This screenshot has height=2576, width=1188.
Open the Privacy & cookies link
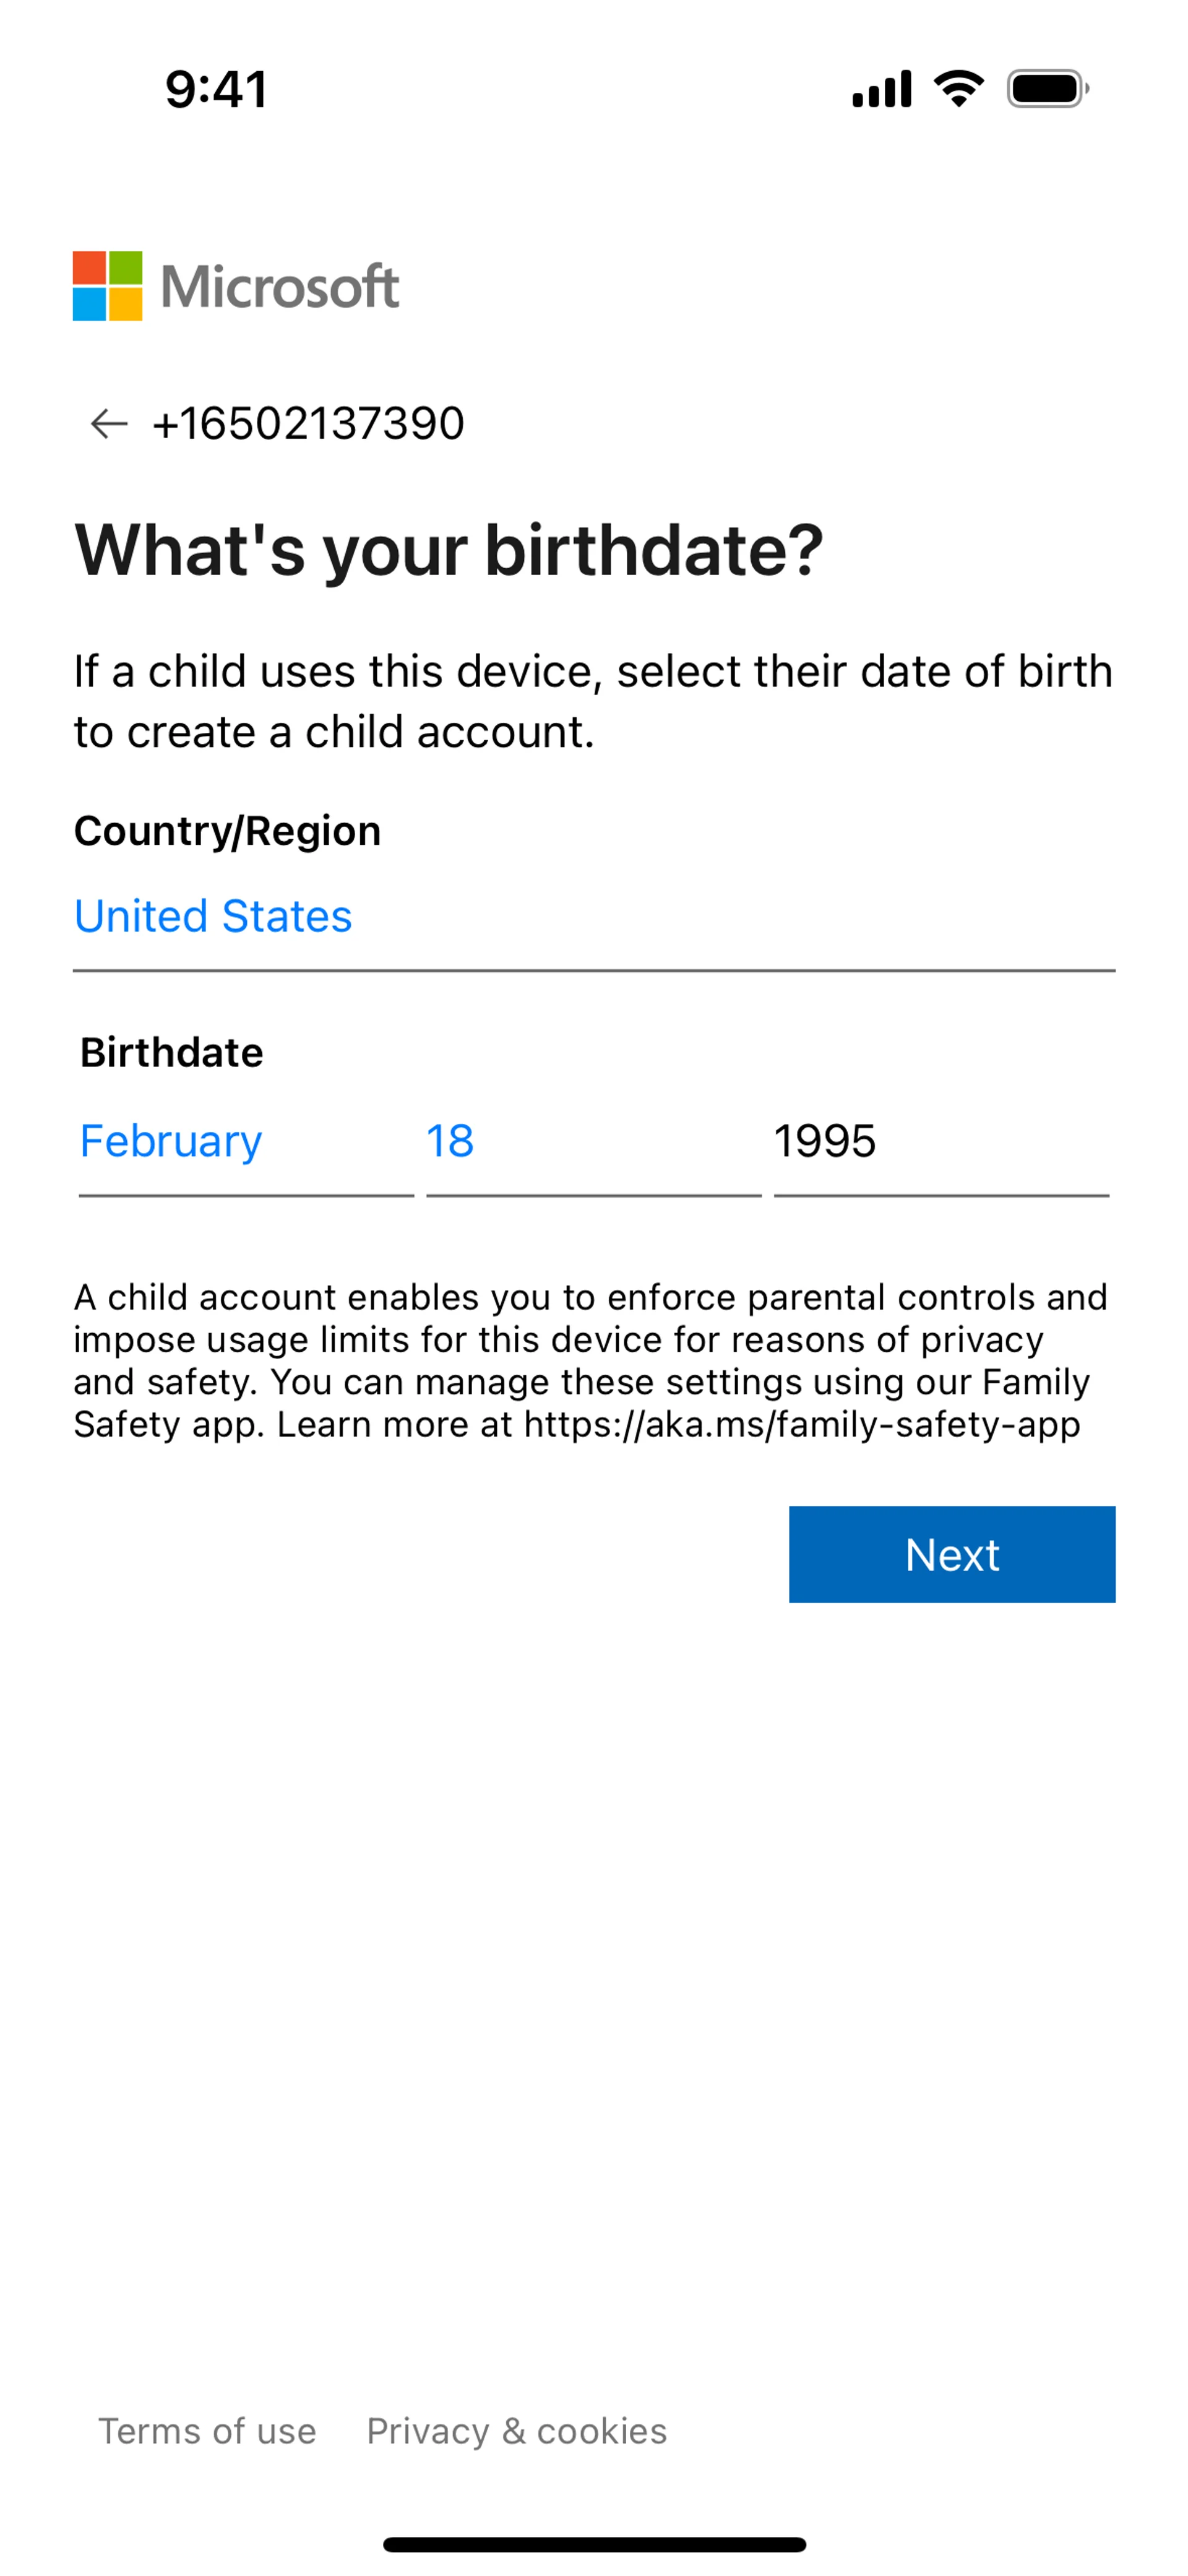coord(516,2431)
